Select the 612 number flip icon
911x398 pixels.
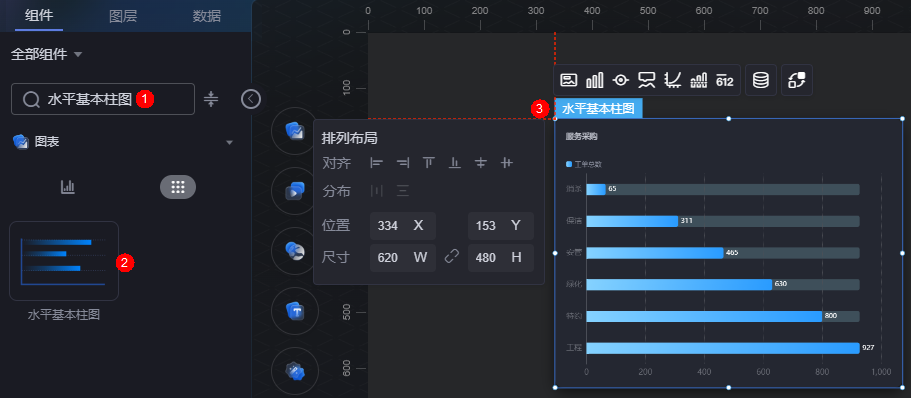725,80
